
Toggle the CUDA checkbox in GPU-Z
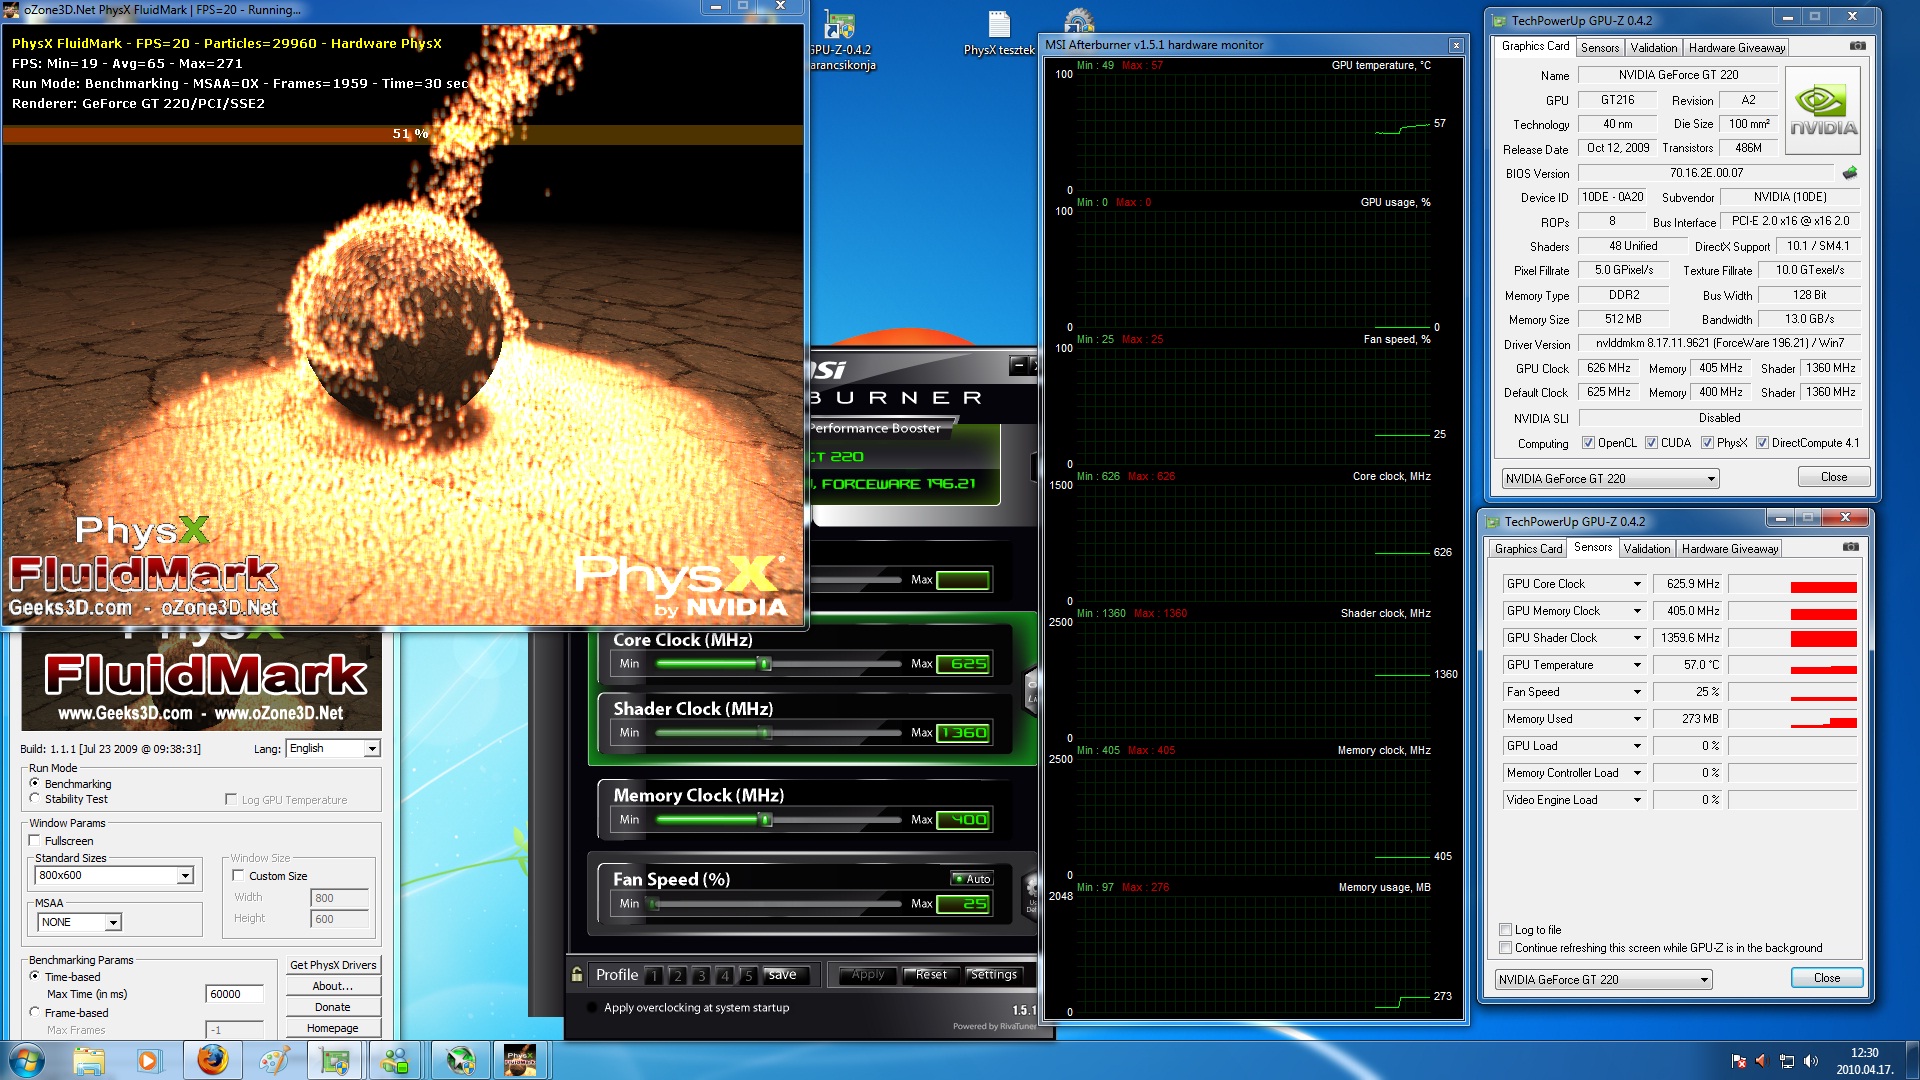[x=1652, y=443]
